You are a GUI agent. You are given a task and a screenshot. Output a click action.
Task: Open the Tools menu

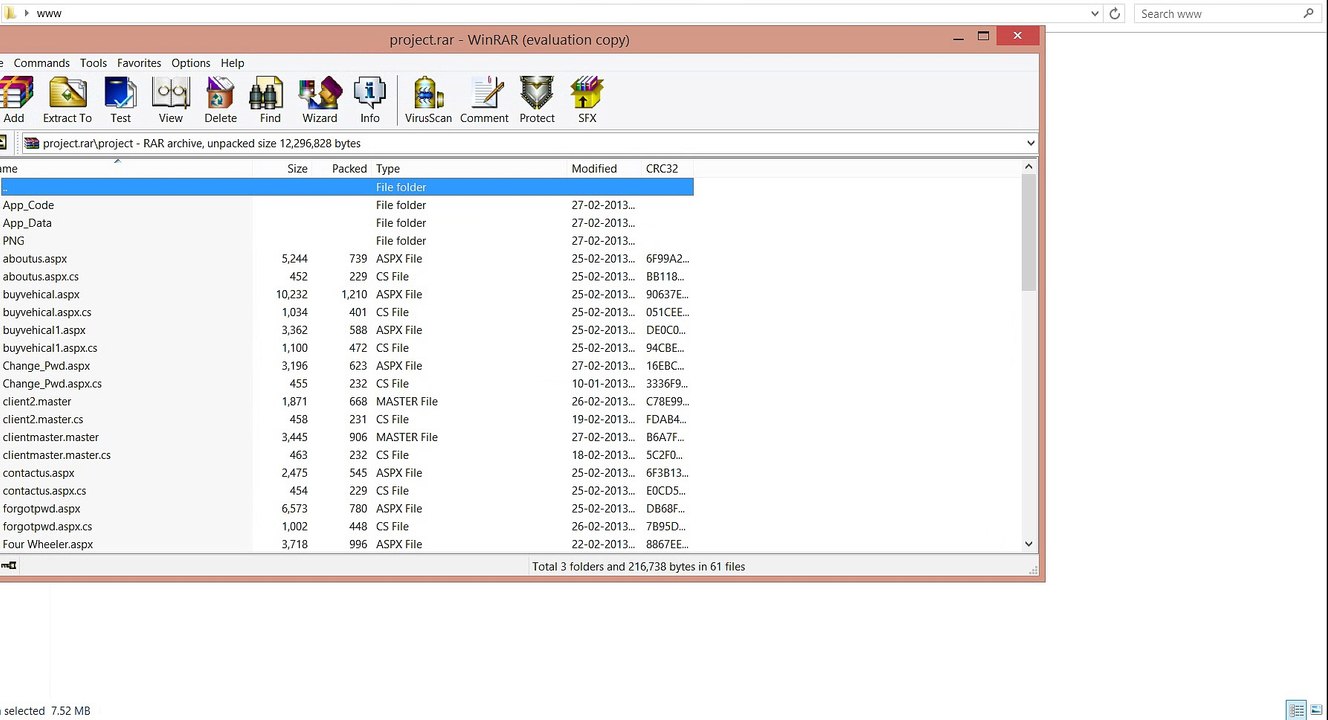93,63
